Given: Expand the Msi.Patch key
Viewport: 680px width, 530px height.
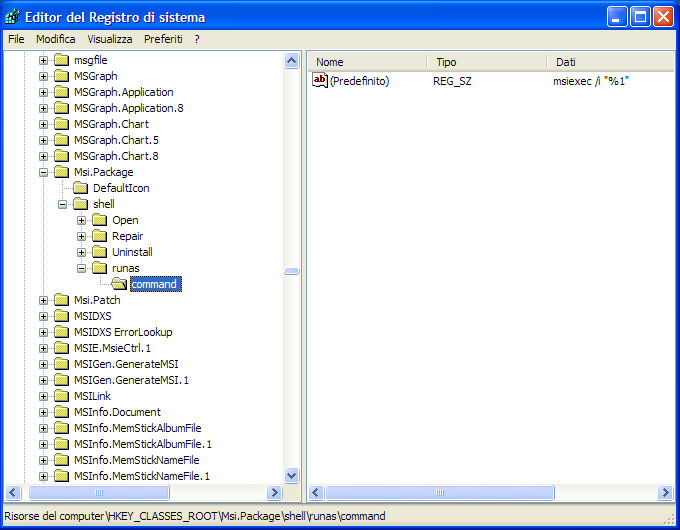Looking at the screenshot, I should pyautogui.click(x=43, y=300).
